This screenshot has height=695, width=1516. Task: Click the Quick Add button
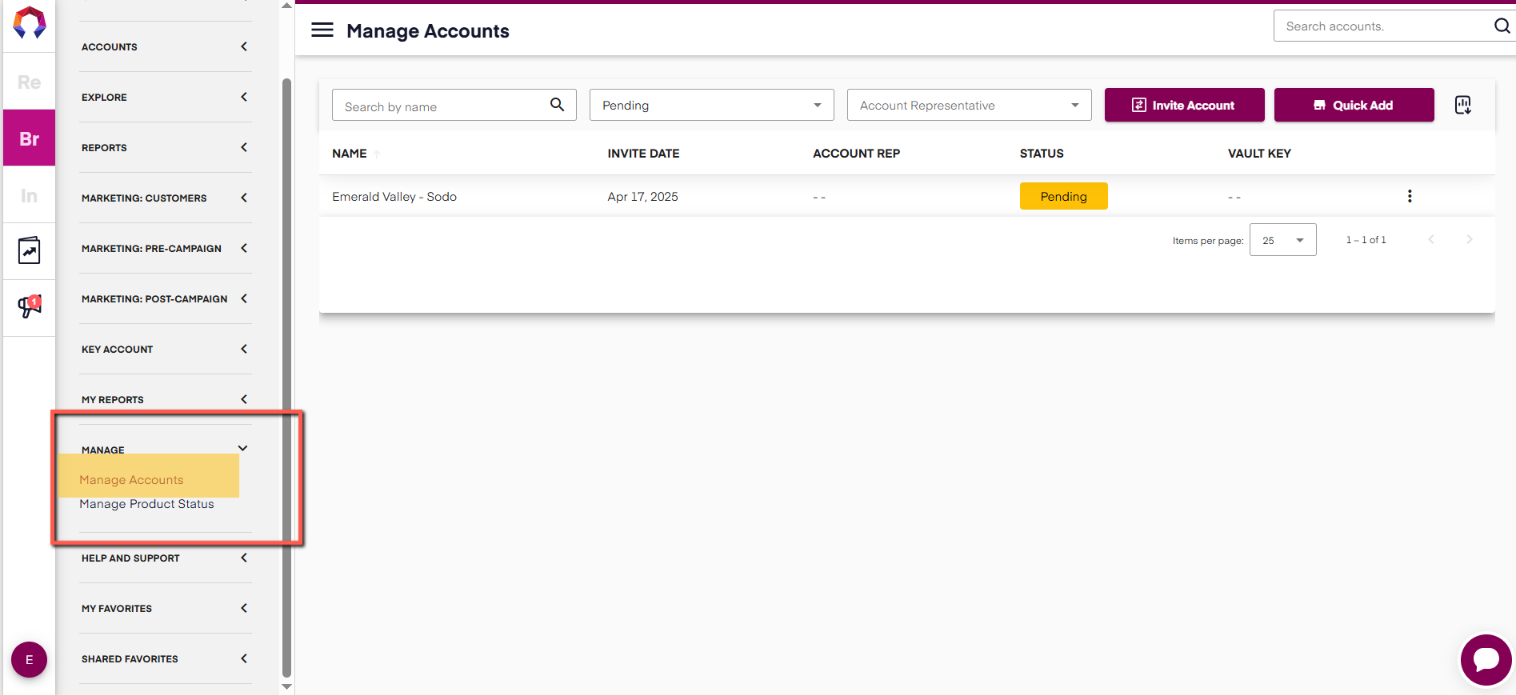coord(1353,105)
